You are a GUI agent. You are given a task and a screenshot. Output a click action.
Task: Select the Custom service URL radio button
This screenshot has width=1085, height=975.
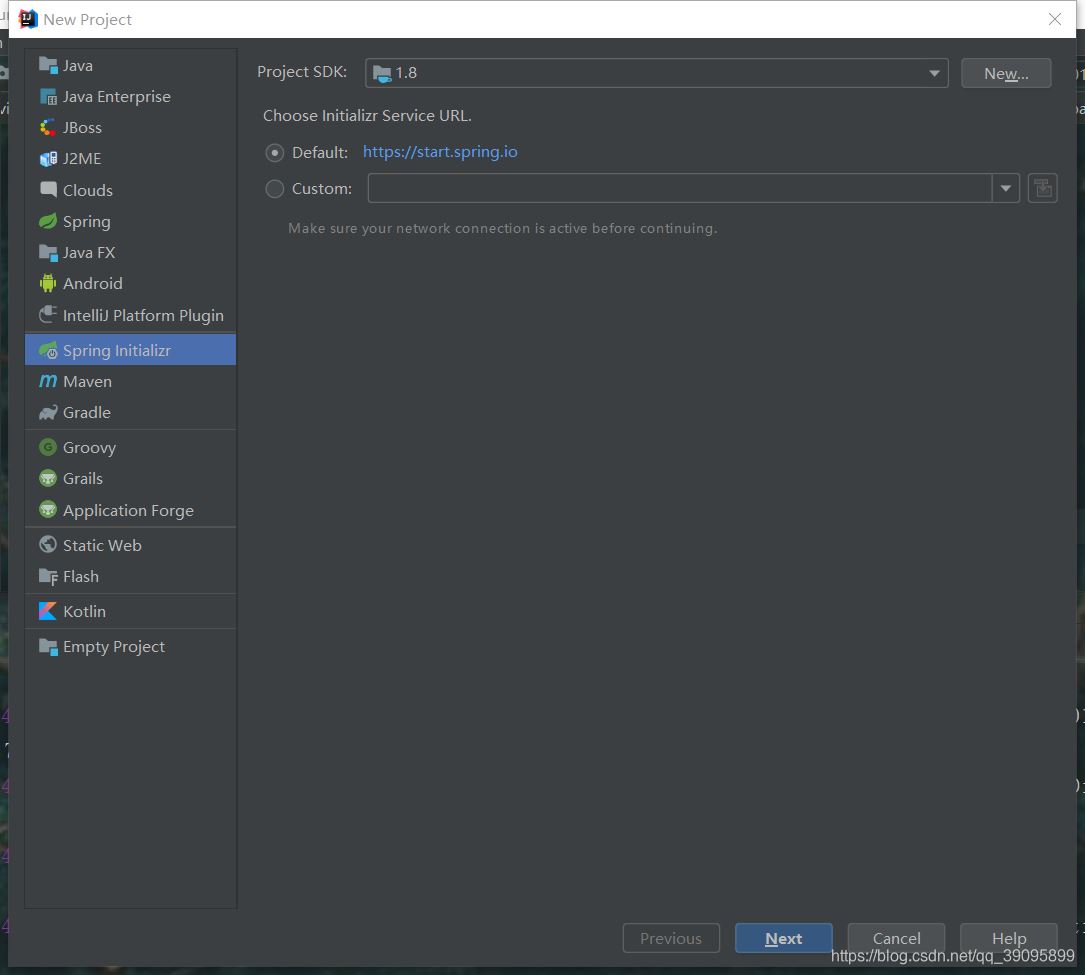[275, 189]
